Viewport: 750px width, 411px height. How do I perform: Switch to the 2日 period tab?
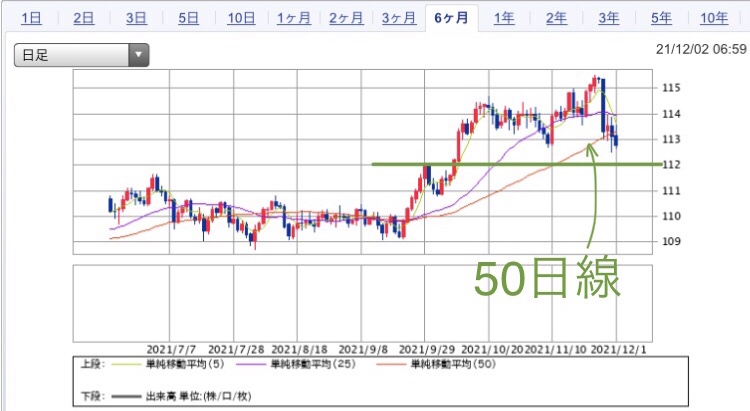(84, 19)
